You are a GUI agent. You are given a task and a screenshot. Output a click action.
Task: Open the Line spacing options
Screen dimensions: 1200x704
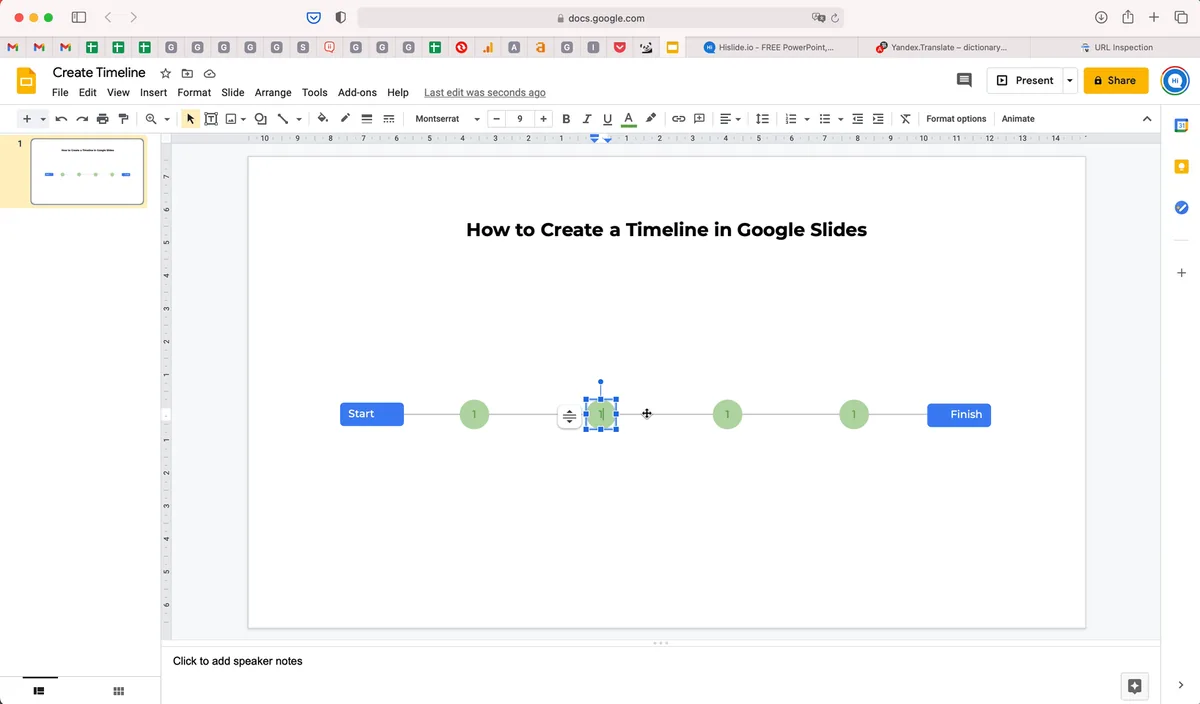tap(762, 119)
